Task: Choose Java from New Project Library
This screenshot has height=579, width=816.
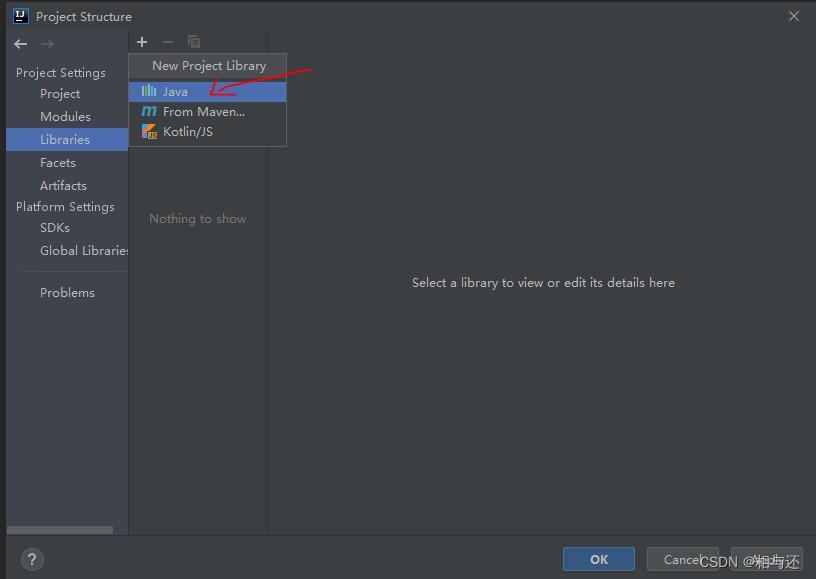Action: (208, 92)
